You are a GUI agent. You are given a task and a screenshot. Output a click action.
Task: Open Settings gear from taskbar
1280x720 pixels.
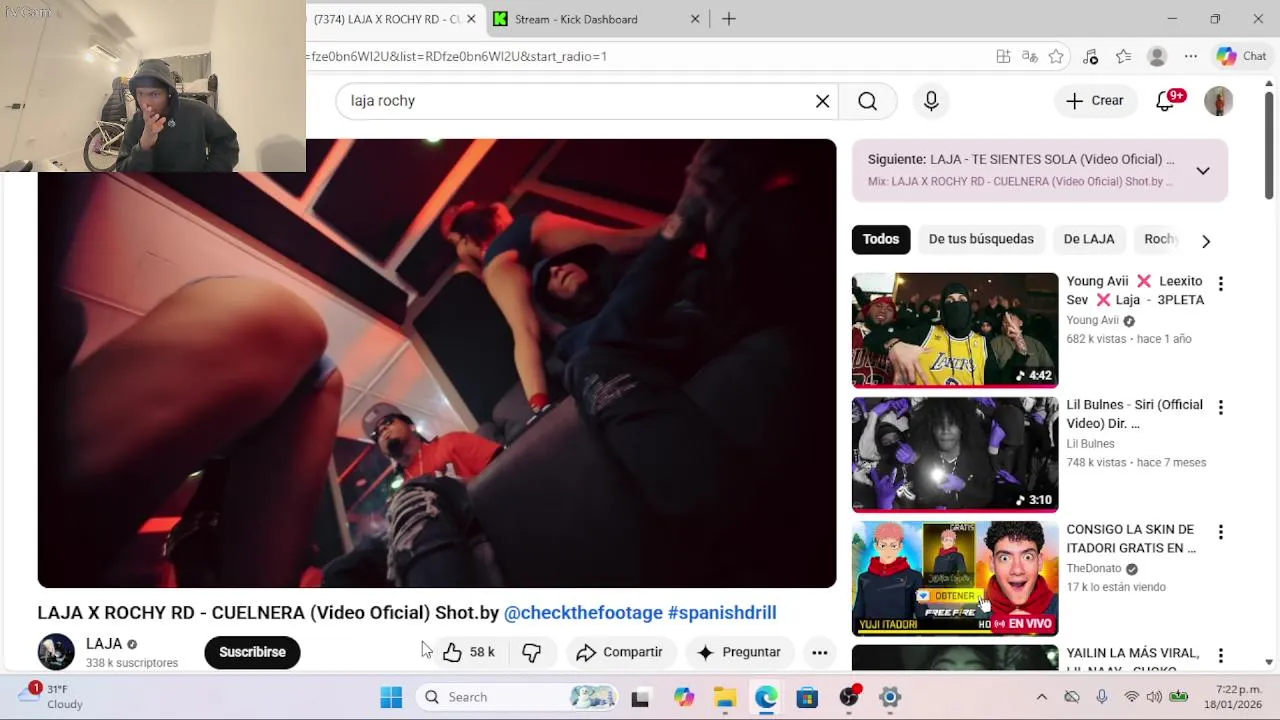(x=890, y=697)
